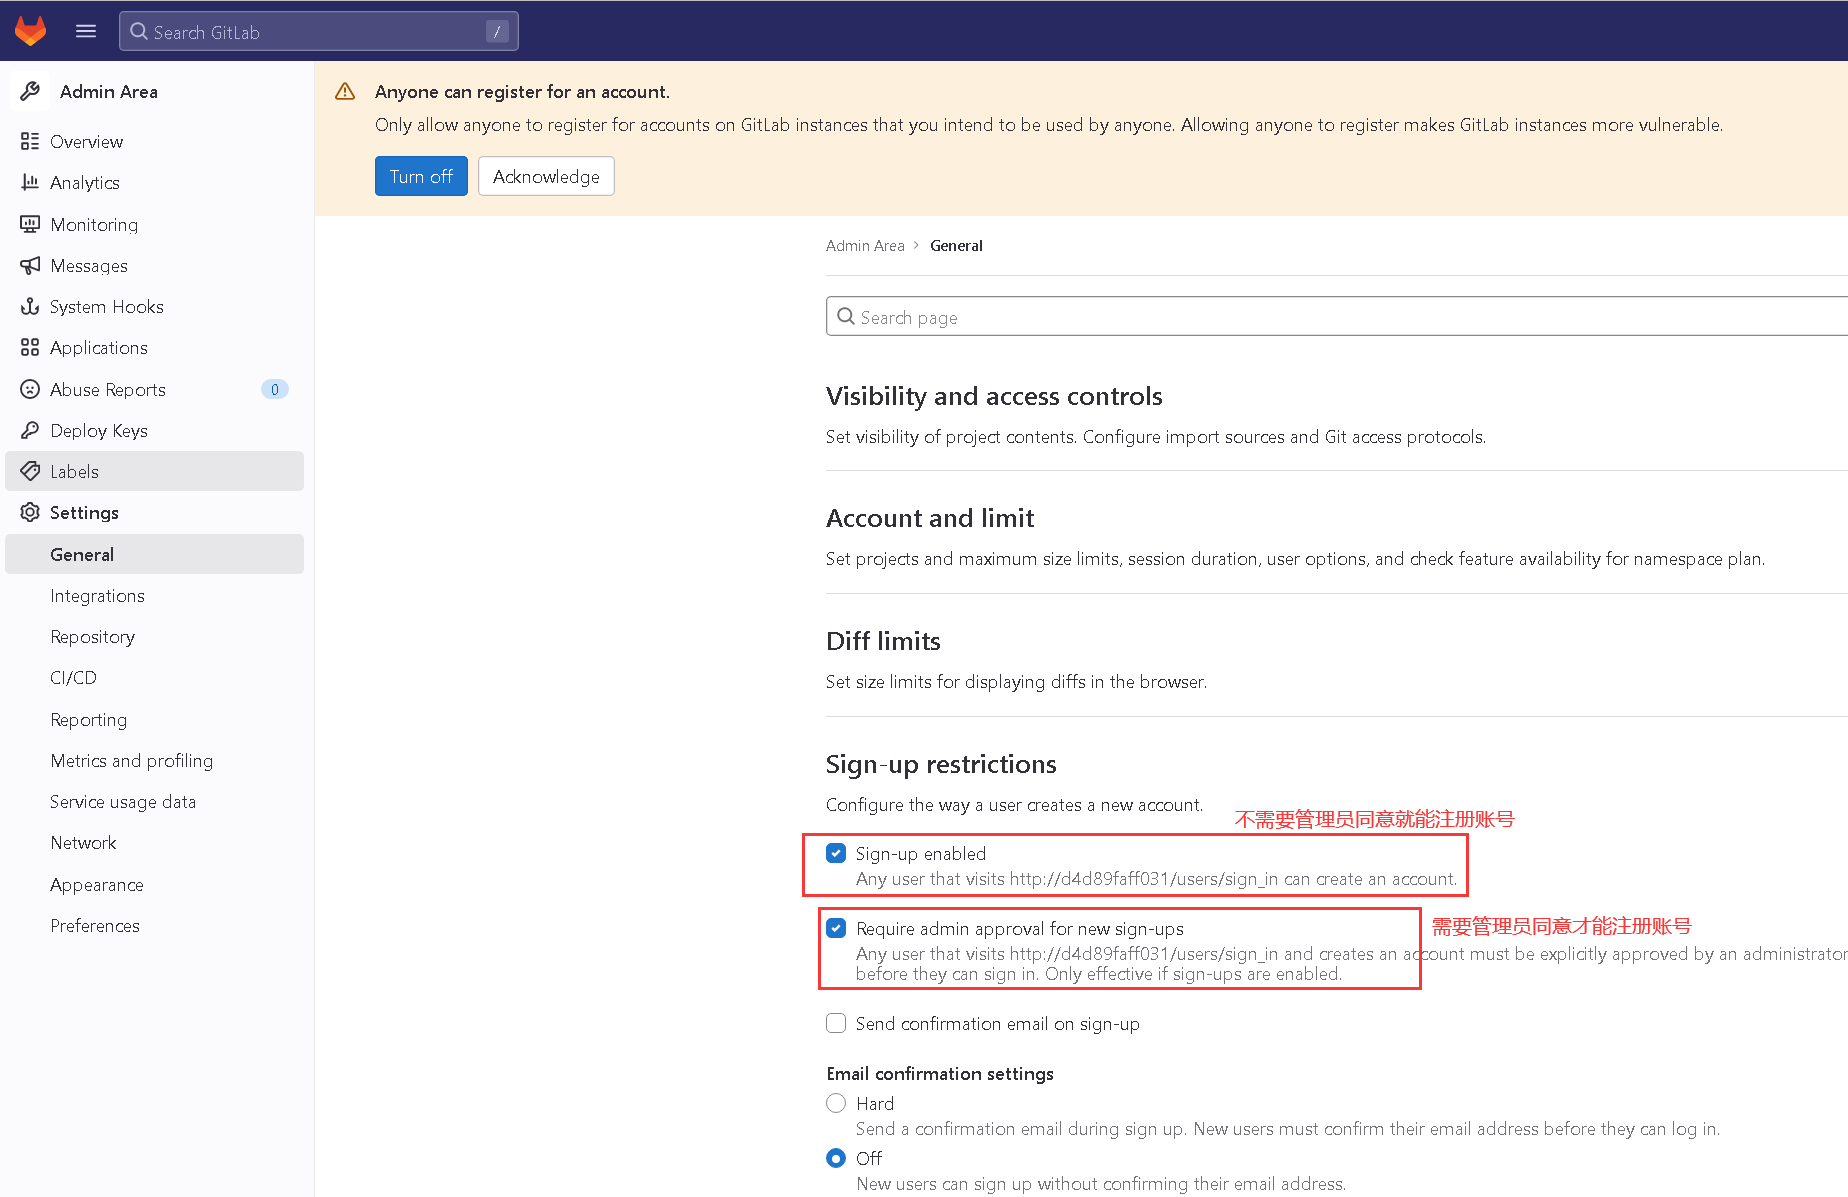This screenshot has height=1197, width=1848.
Task: Click the Overview icon in sidebar
Action: [x=30, y=141]
